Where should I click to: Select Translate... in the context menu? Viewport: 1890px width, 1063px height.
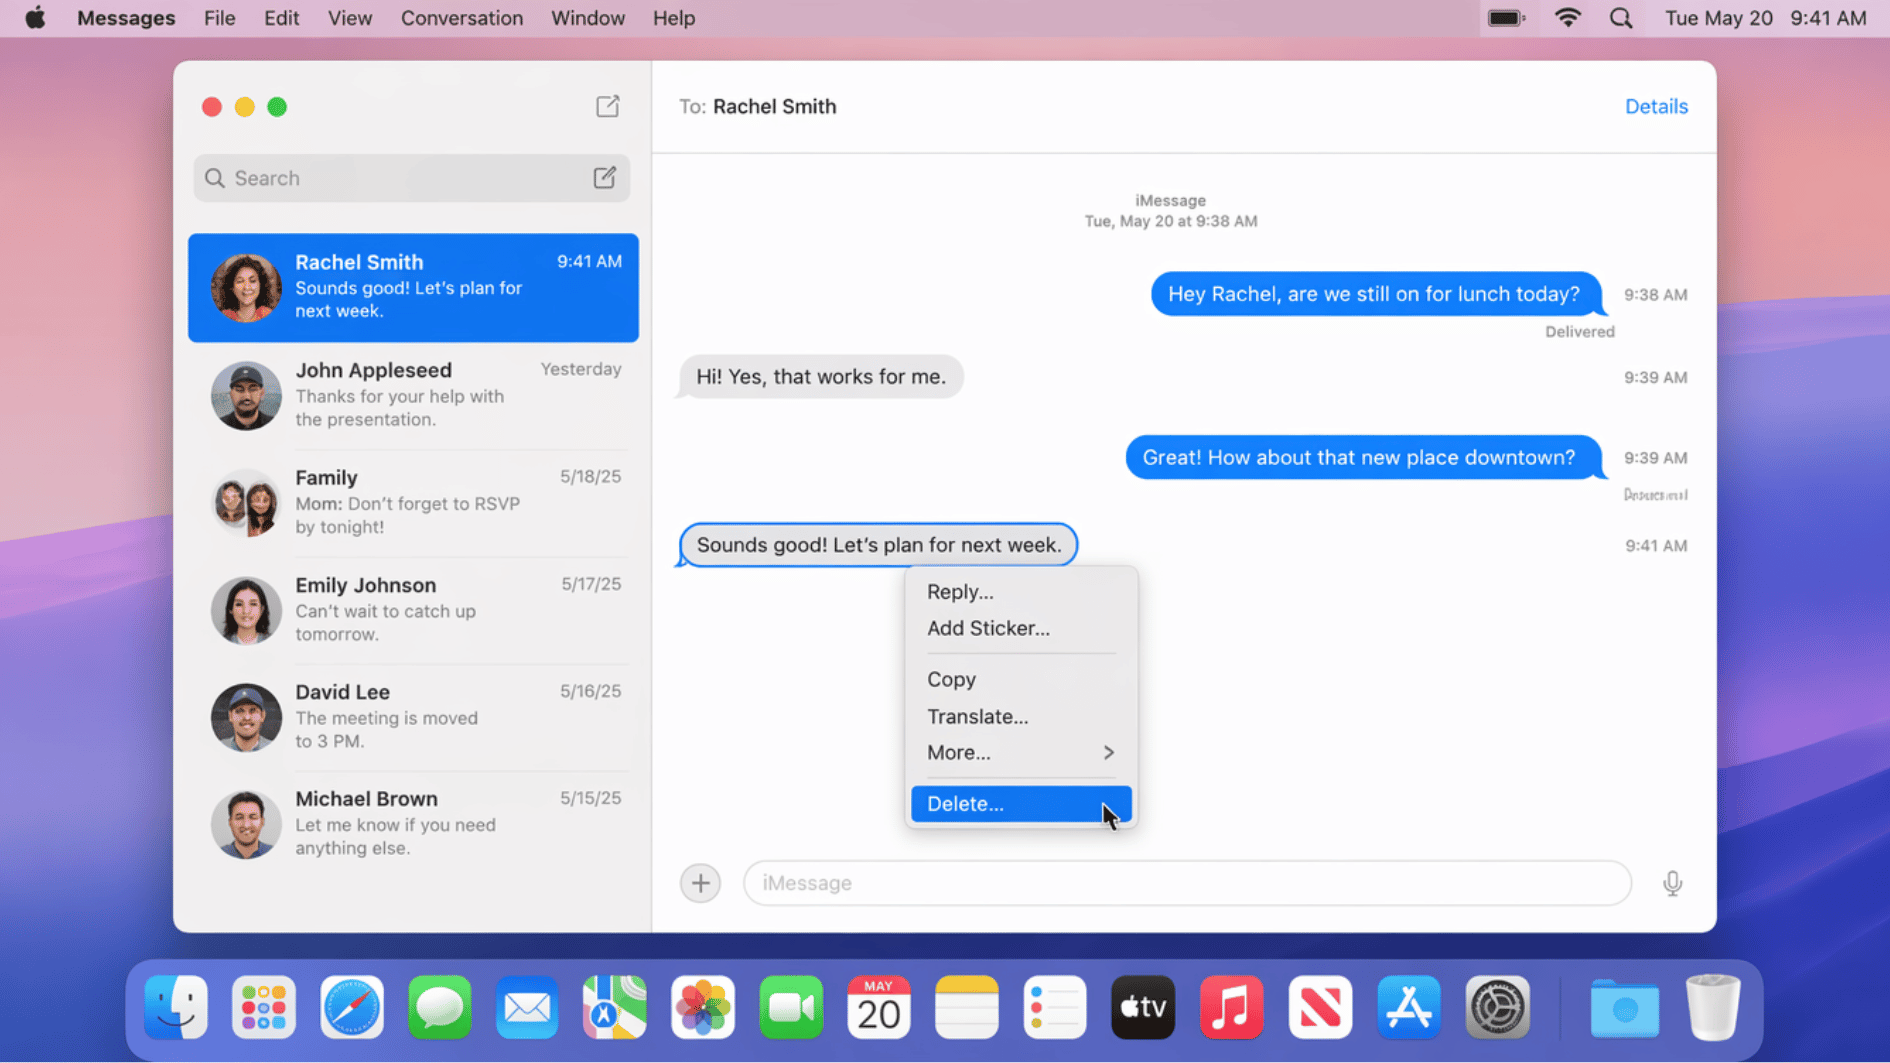pos(1020,716)
